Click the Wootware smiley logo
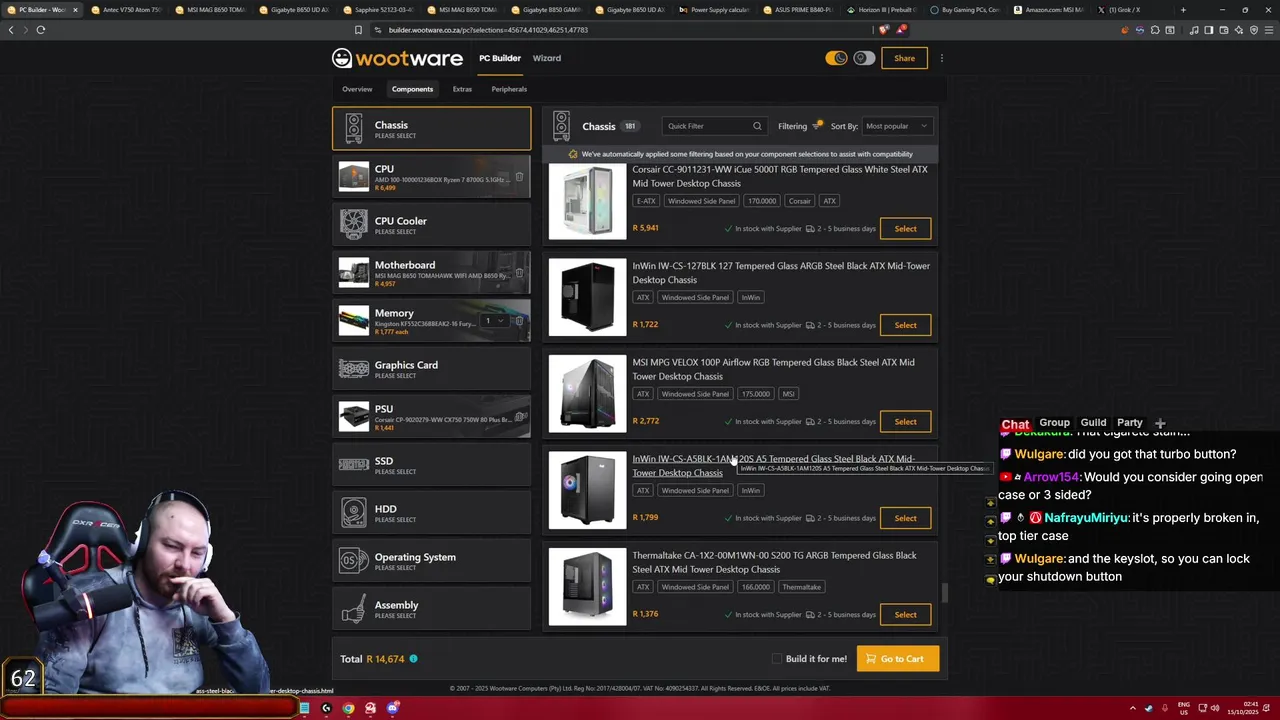Image resolution: width=1280 pixels, height=720 pixels. click(342, 58)
